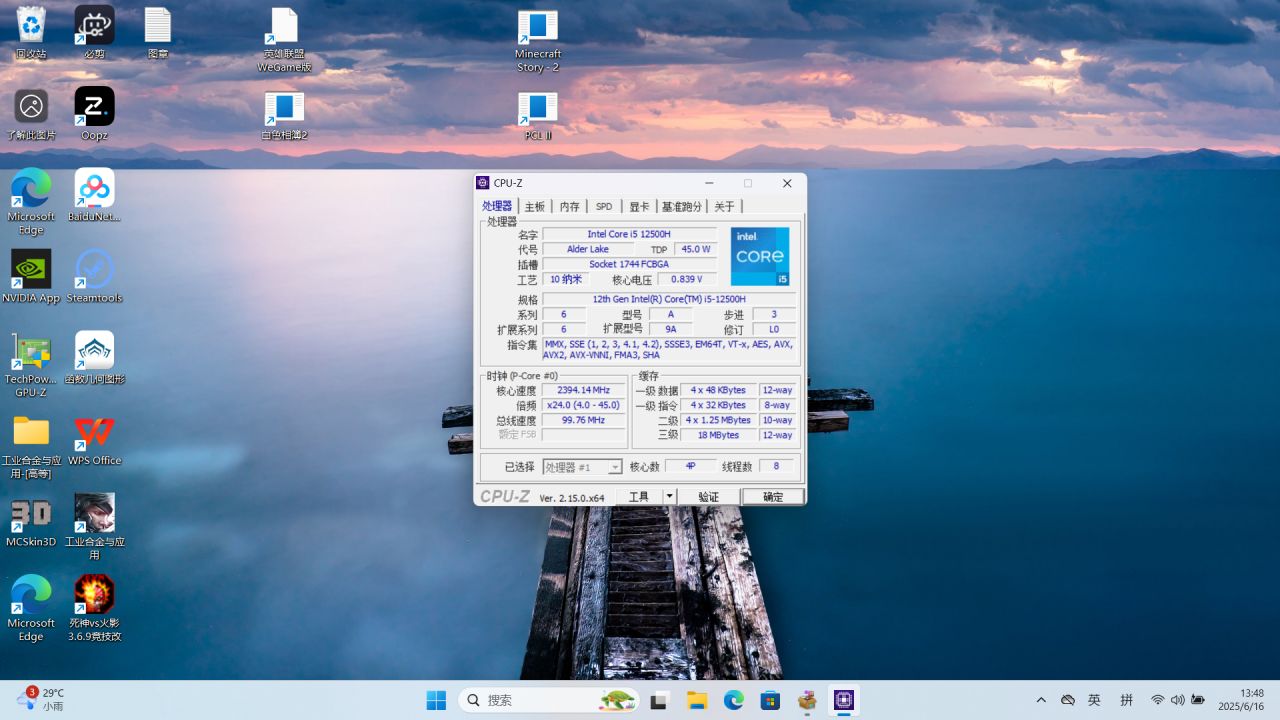The image size is (1280, 720).
Task: Launch the WPS Office desktop shortcut
Action: point(94,433)
